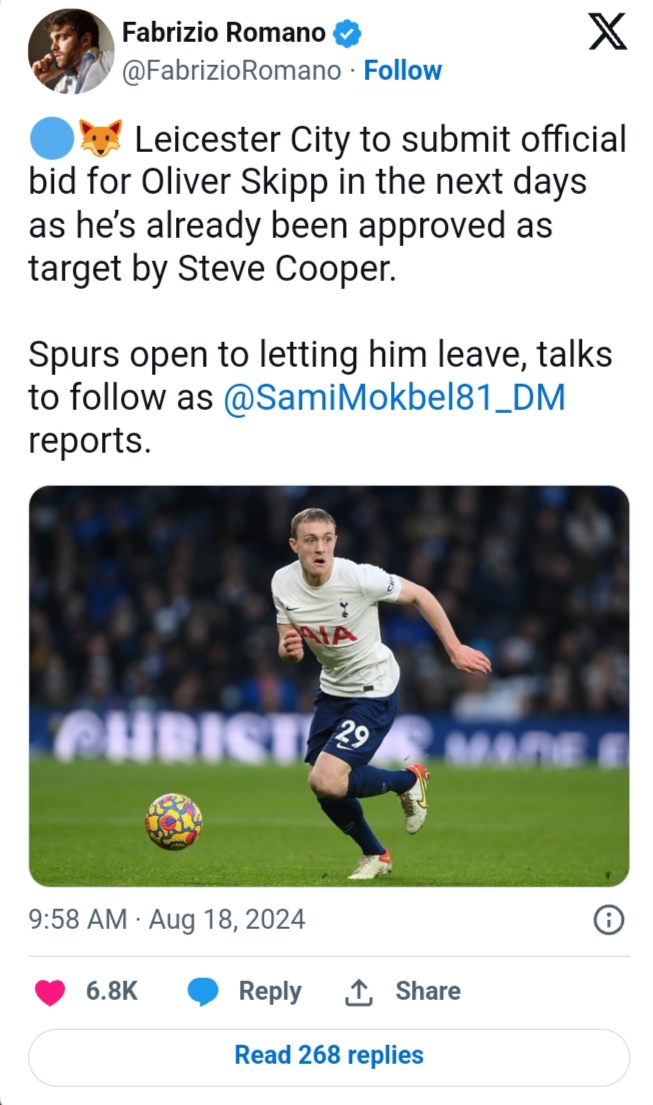This screenshot has width=653, height=1105.
Task: Click the fox emoji in the tweet
Action: [x=100, y=139]
